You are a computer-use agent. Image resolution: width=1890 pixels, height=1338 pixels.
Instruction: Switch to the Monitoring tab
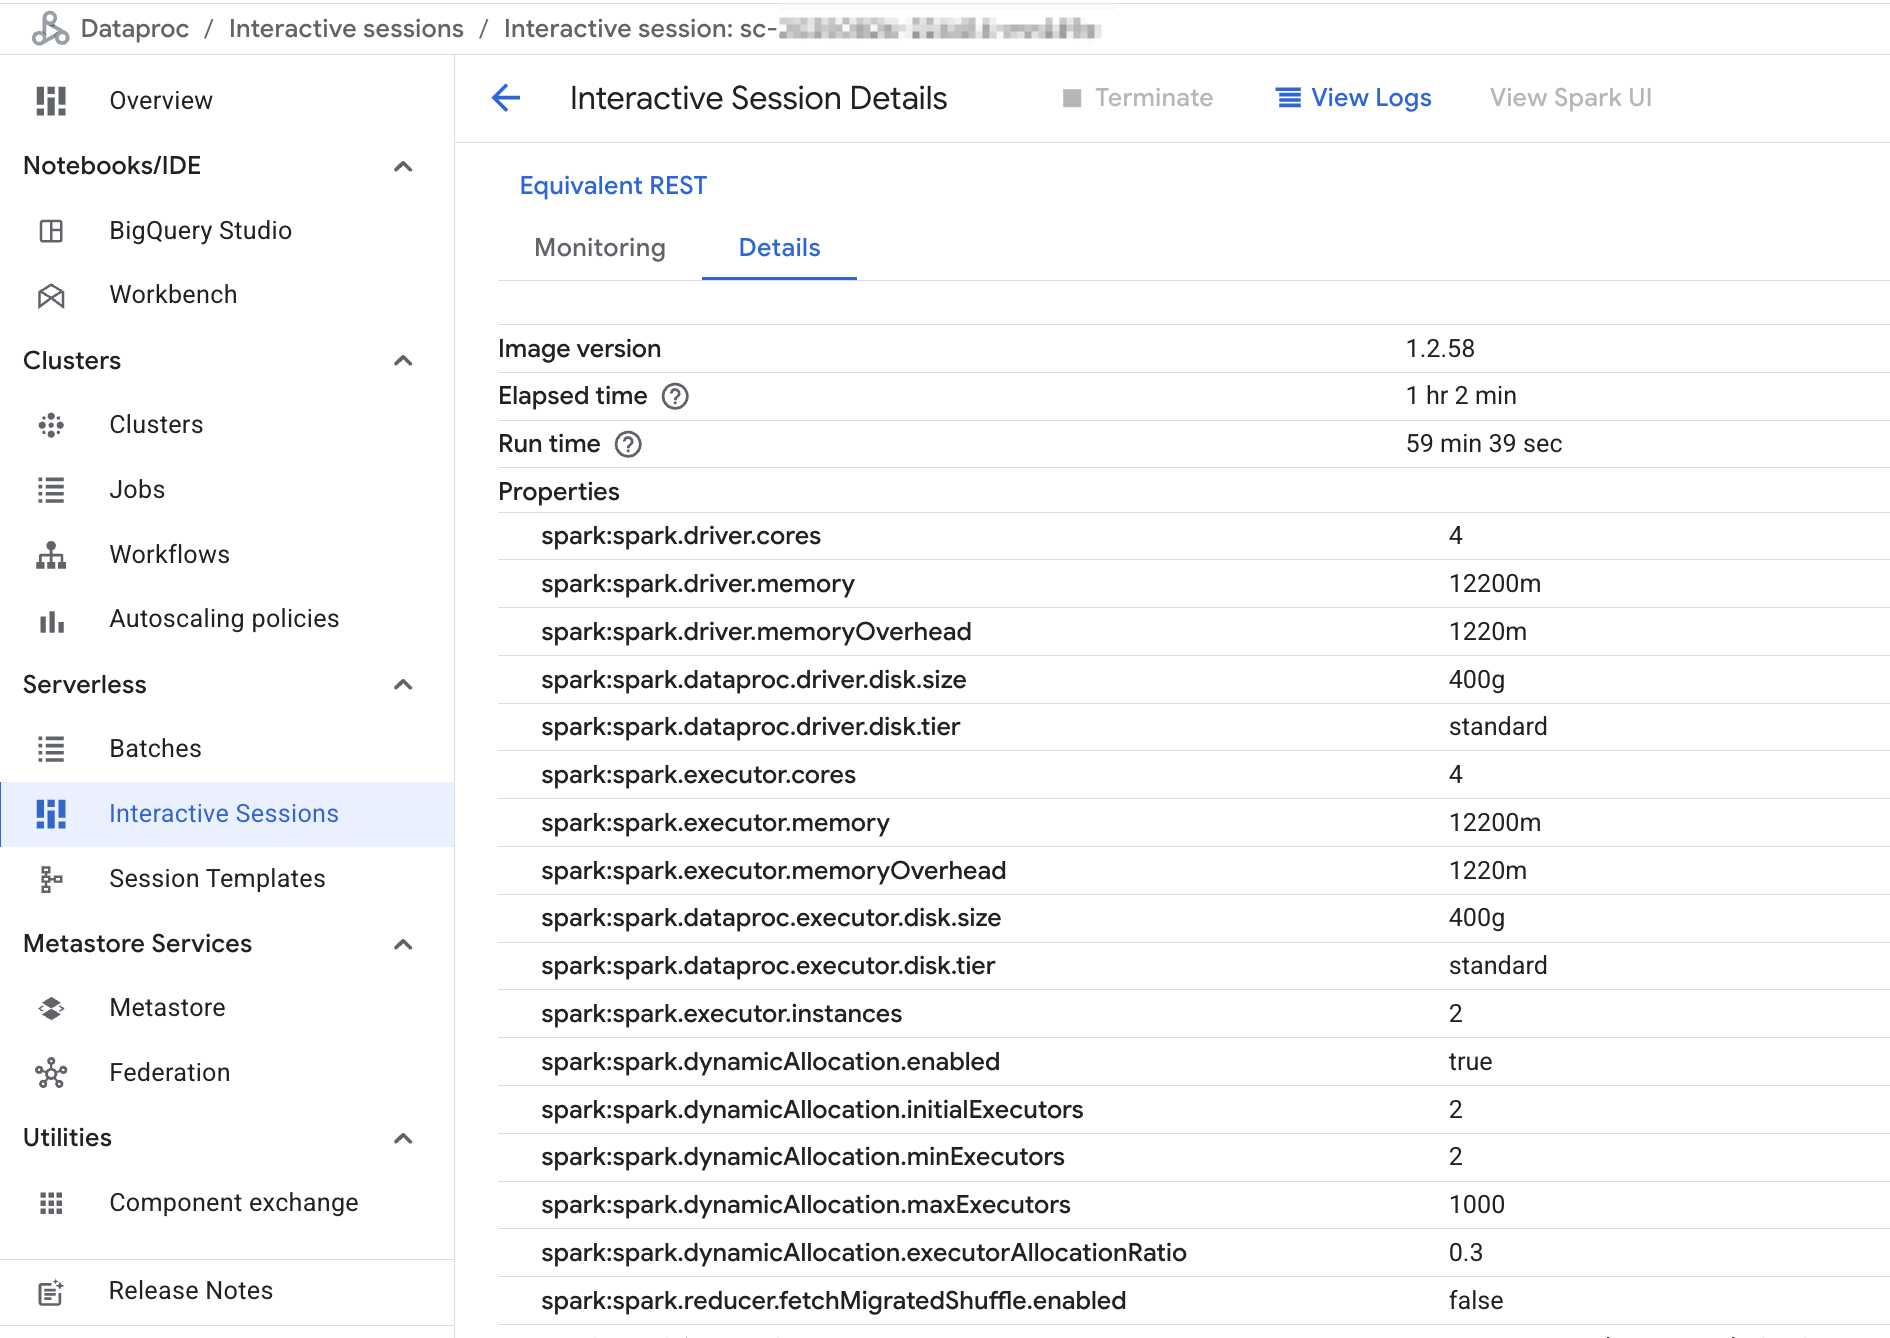(x=600, y=248)
